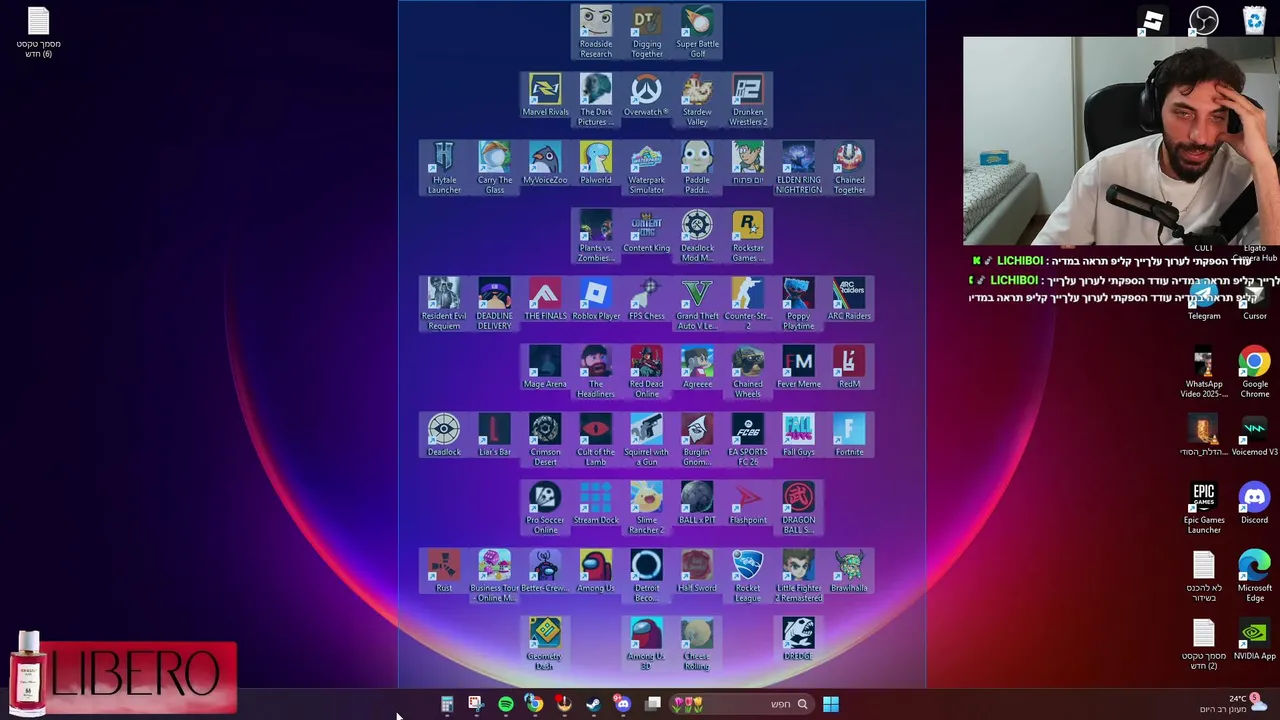The image size is (1280, 720).
Task: Open Rockstar Games launcher icon
Action: tap(748, 236)
